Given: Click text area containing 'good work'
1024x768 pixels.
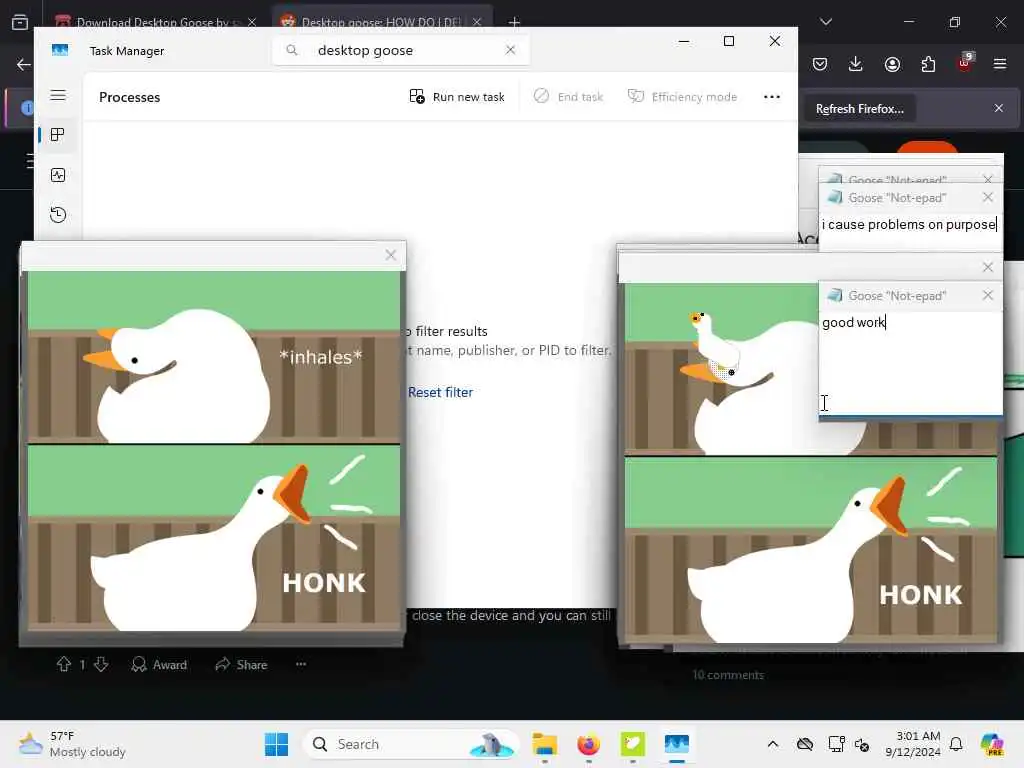Looking at the screenshot, I should pos(910,362).
